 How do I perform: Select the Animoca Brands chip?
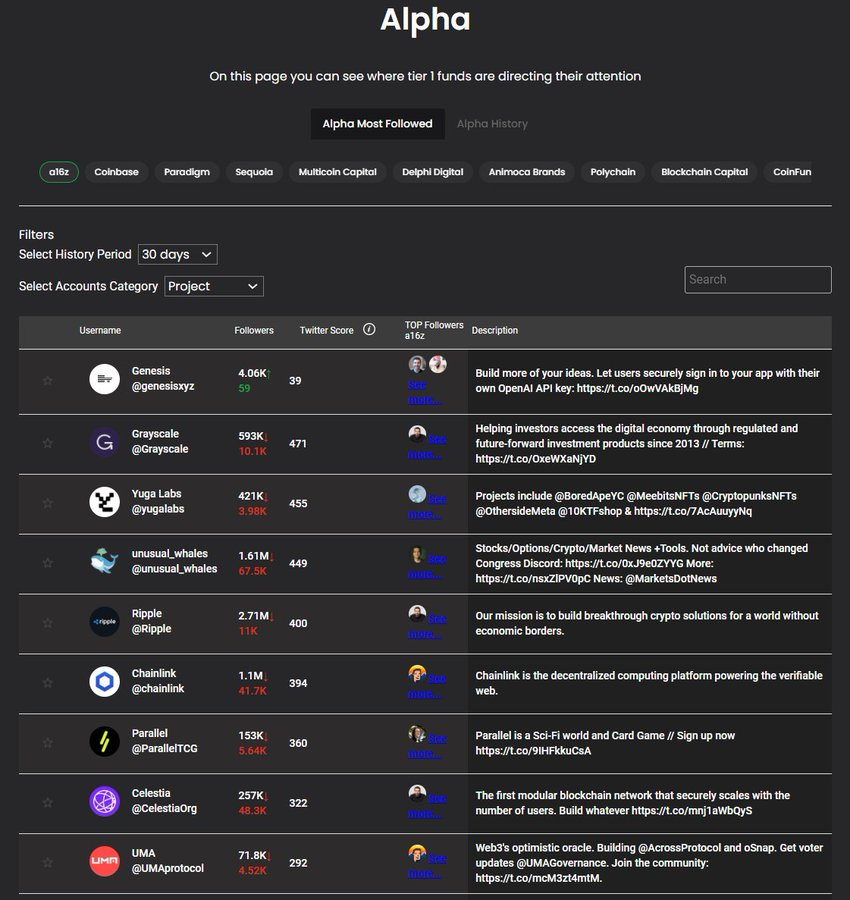[527, 172]
